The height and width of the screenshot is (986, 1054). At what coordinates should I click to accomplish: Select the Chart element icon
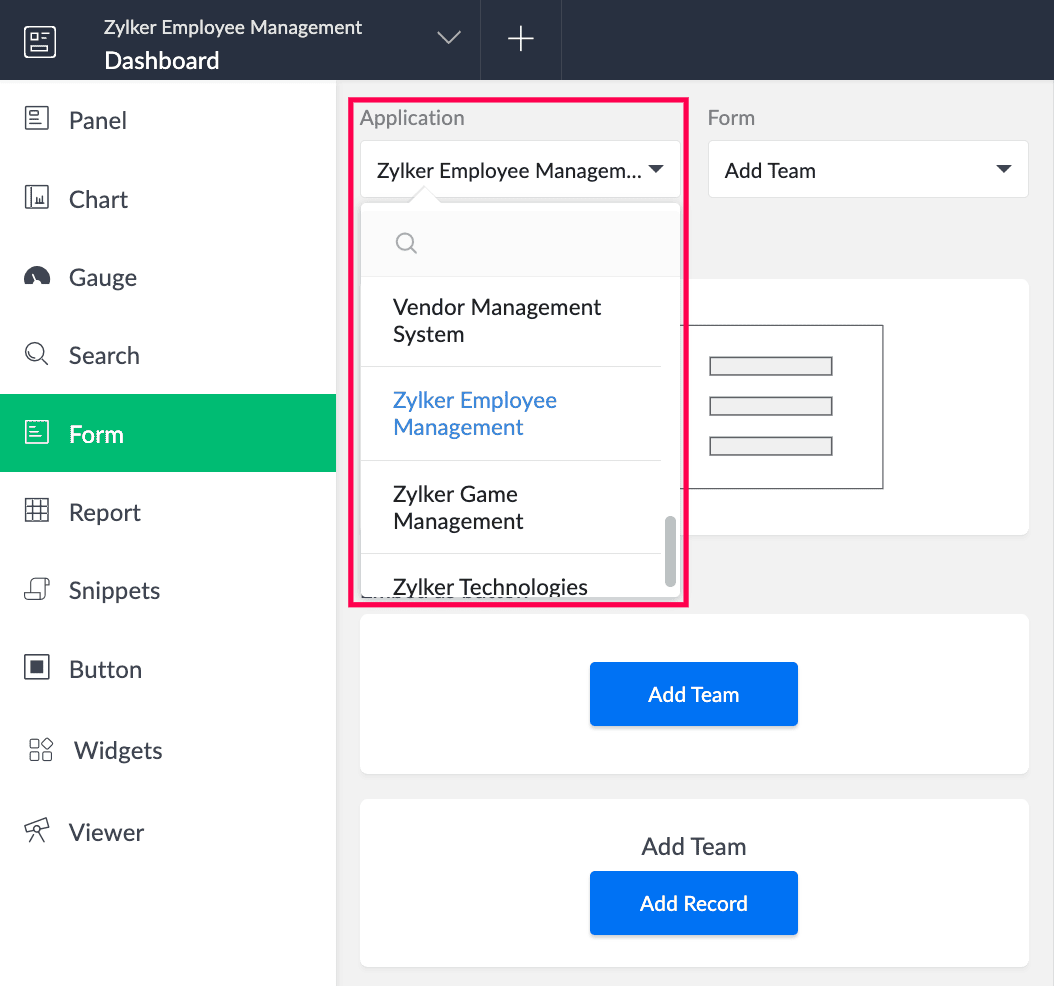37,197
